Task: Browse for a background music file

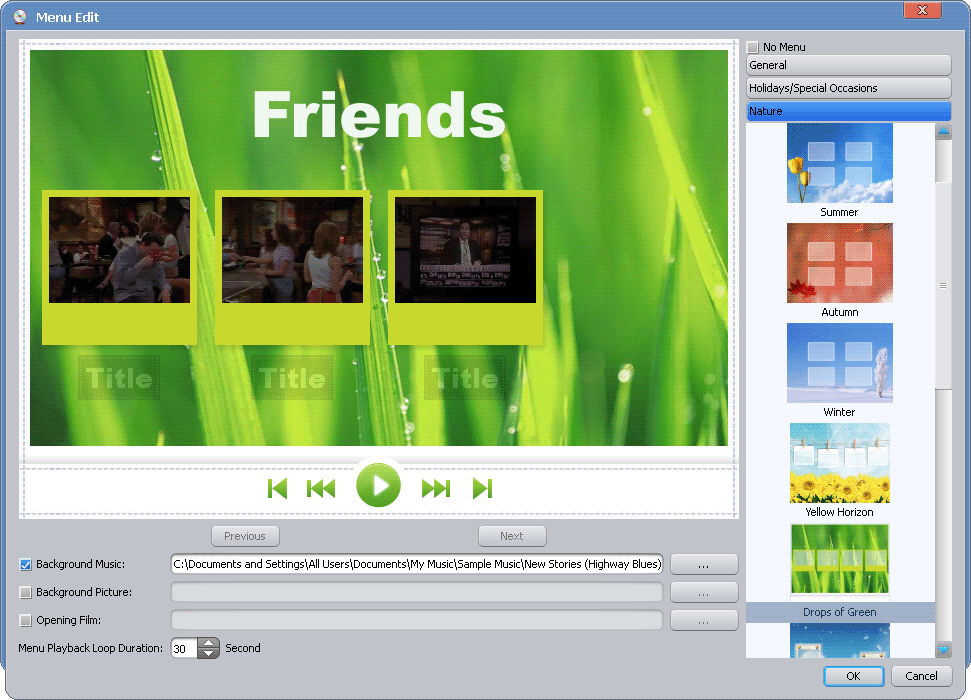Action: tap(704, 565)
